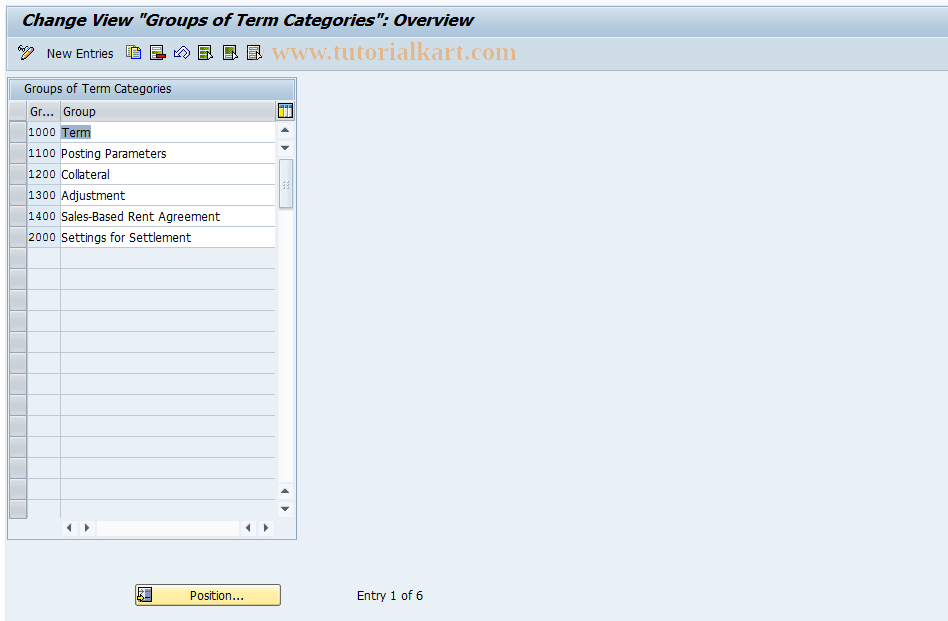
Task: Click the Sales-Based Rent Agreement cell
Action: coord(167,216)
